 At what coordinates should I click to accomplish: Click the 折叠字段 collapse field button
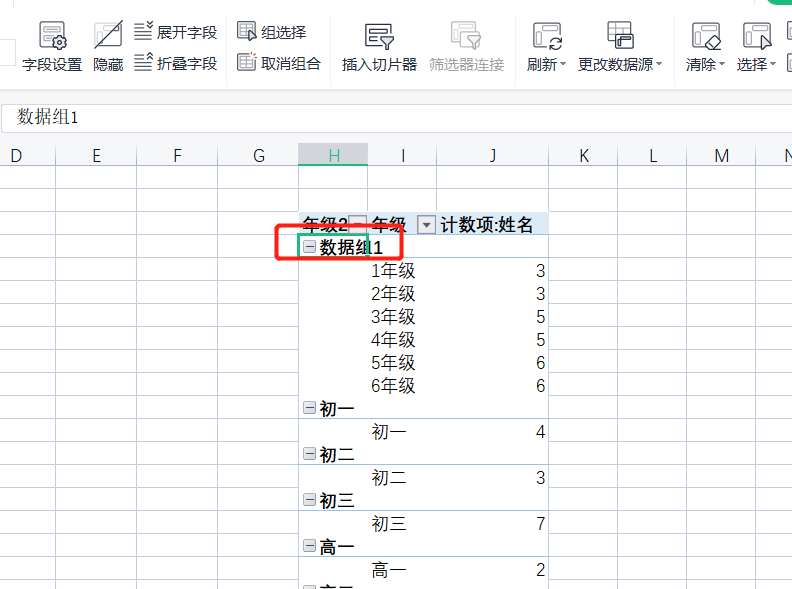175,63
